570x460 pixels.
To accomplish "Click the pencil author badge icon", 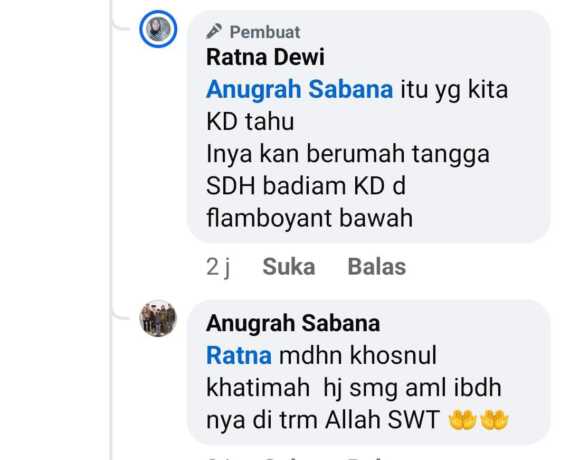I will click(x=214, y=31).
